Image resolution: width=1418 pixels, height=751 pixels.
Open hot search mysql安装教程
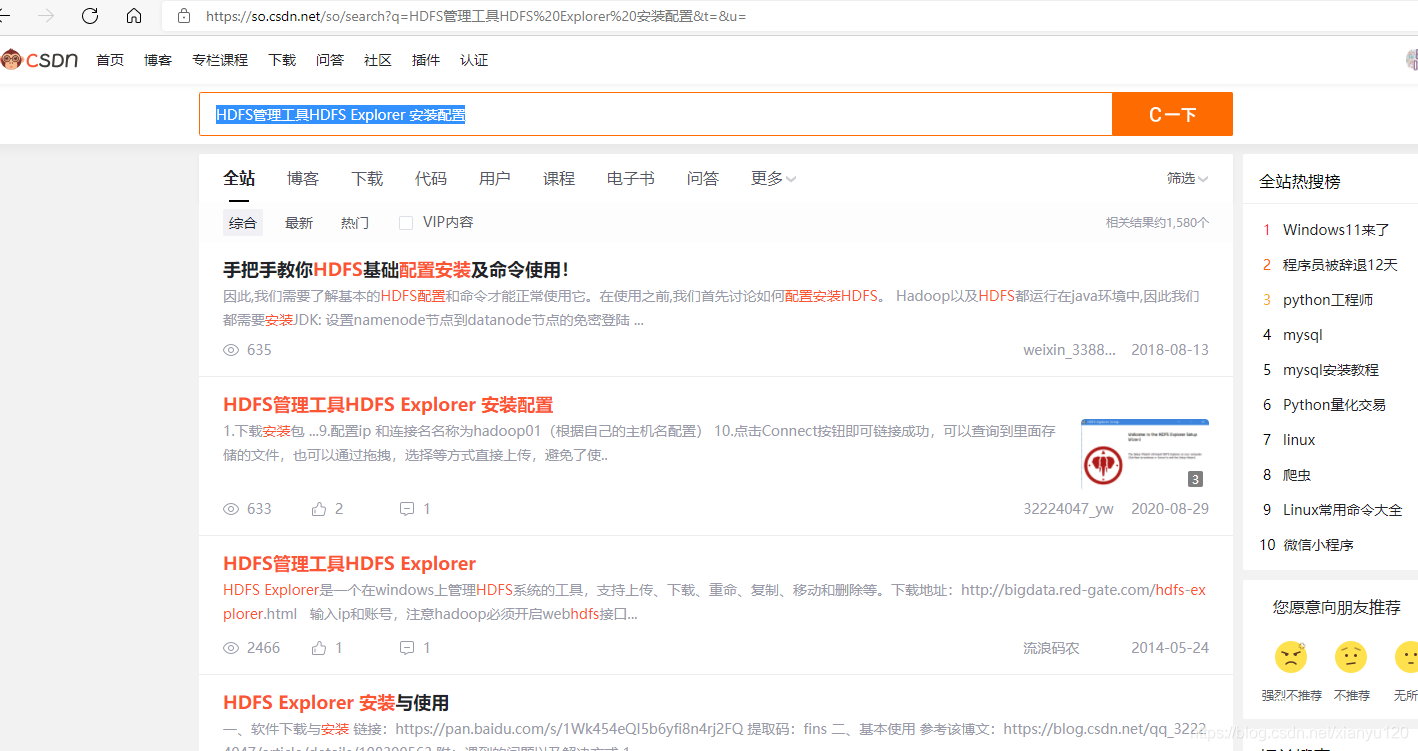(x=1331, y=370)
